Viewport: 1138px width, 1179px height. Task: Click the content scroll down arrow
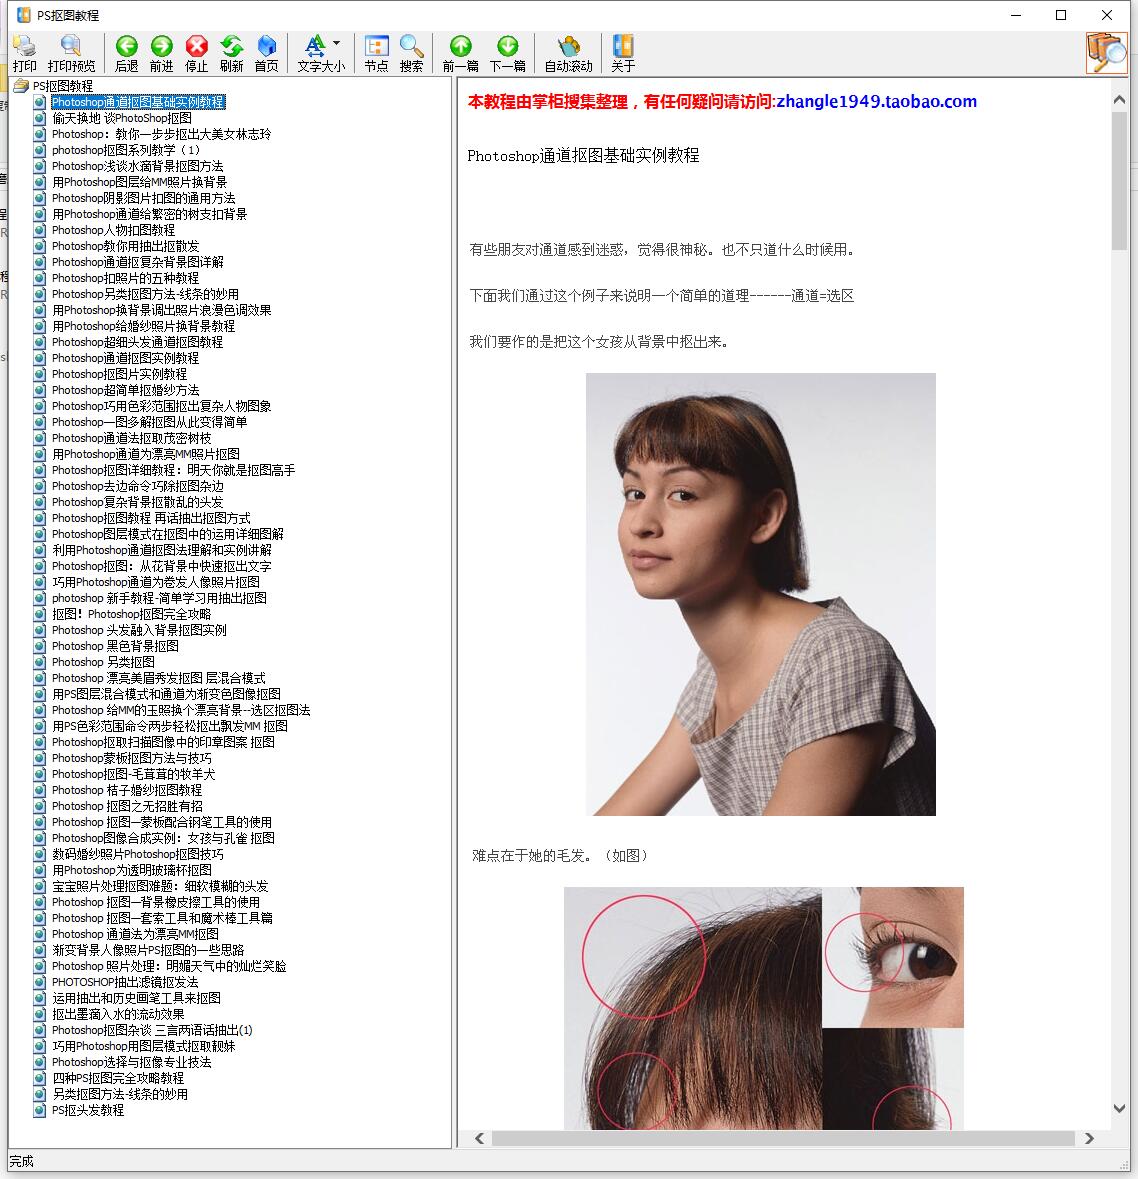pos(1119,1108)
